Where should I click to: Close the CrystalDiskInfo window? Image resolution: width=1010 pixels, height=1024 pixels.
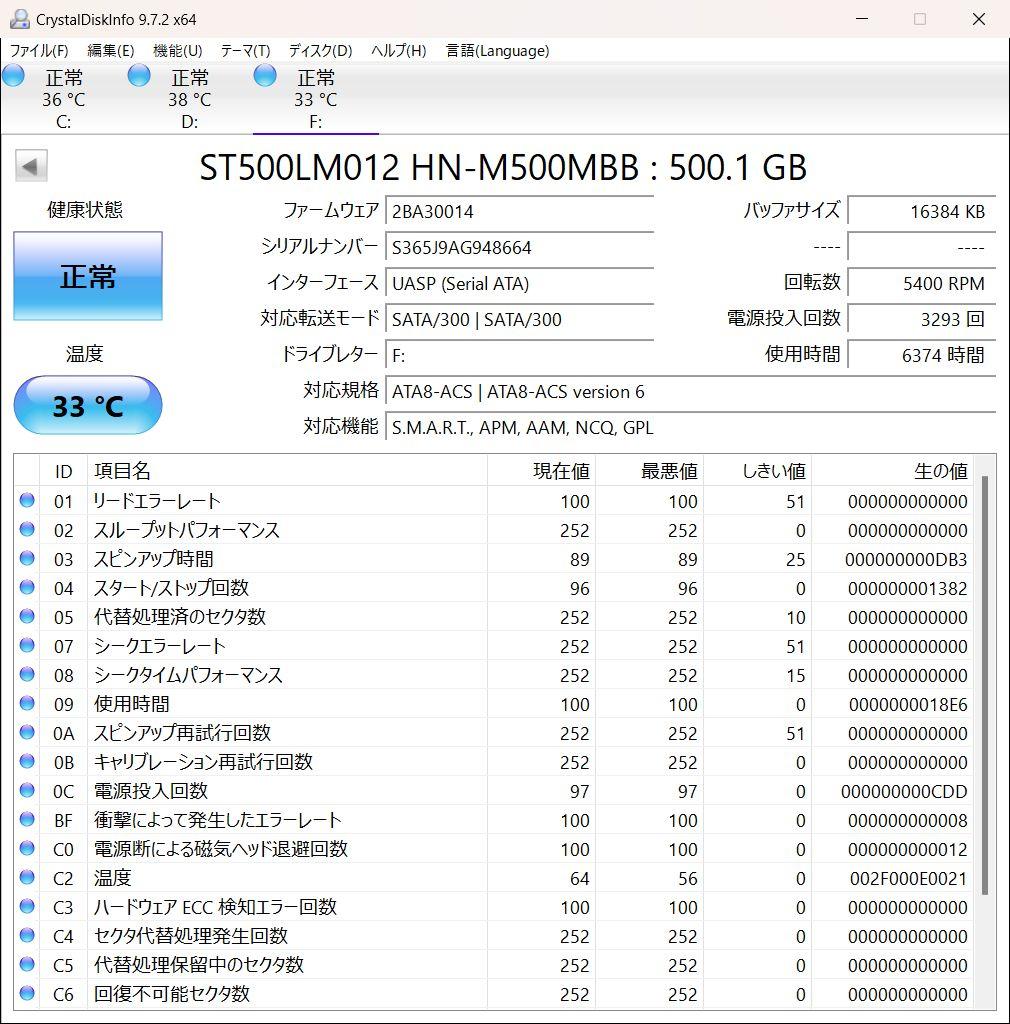979,19
